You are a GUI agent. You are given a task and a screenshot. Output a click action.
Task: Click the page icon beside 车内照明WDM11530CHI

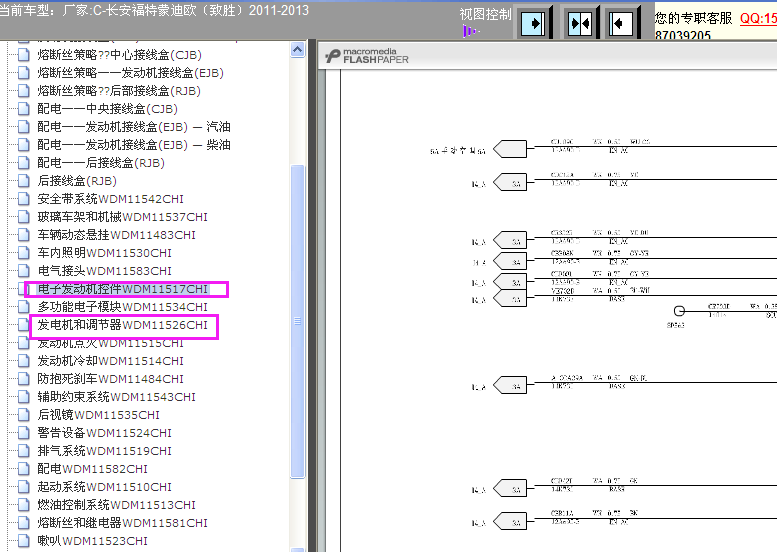(24, 253)
